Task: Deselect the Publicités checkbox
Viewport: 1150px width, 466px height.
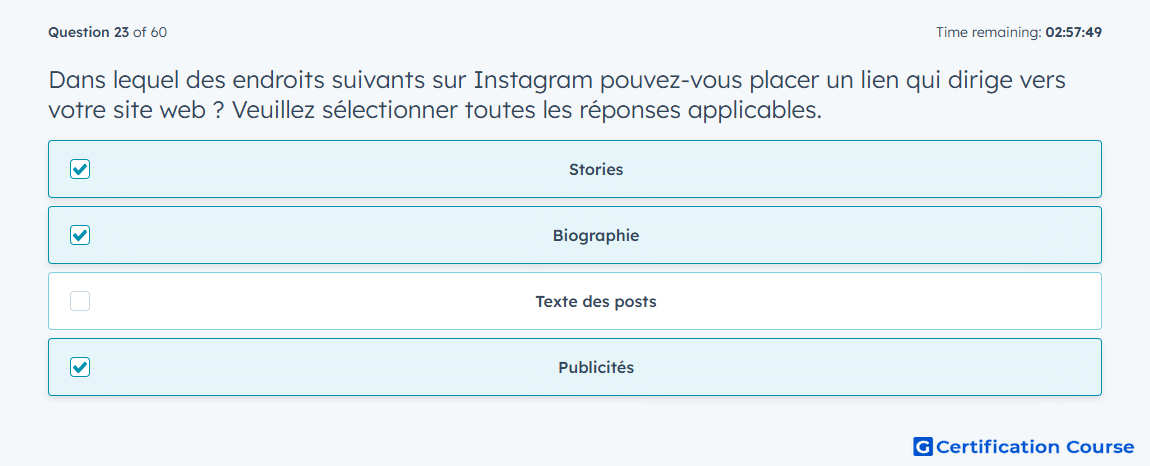Action: click(80, 367)
